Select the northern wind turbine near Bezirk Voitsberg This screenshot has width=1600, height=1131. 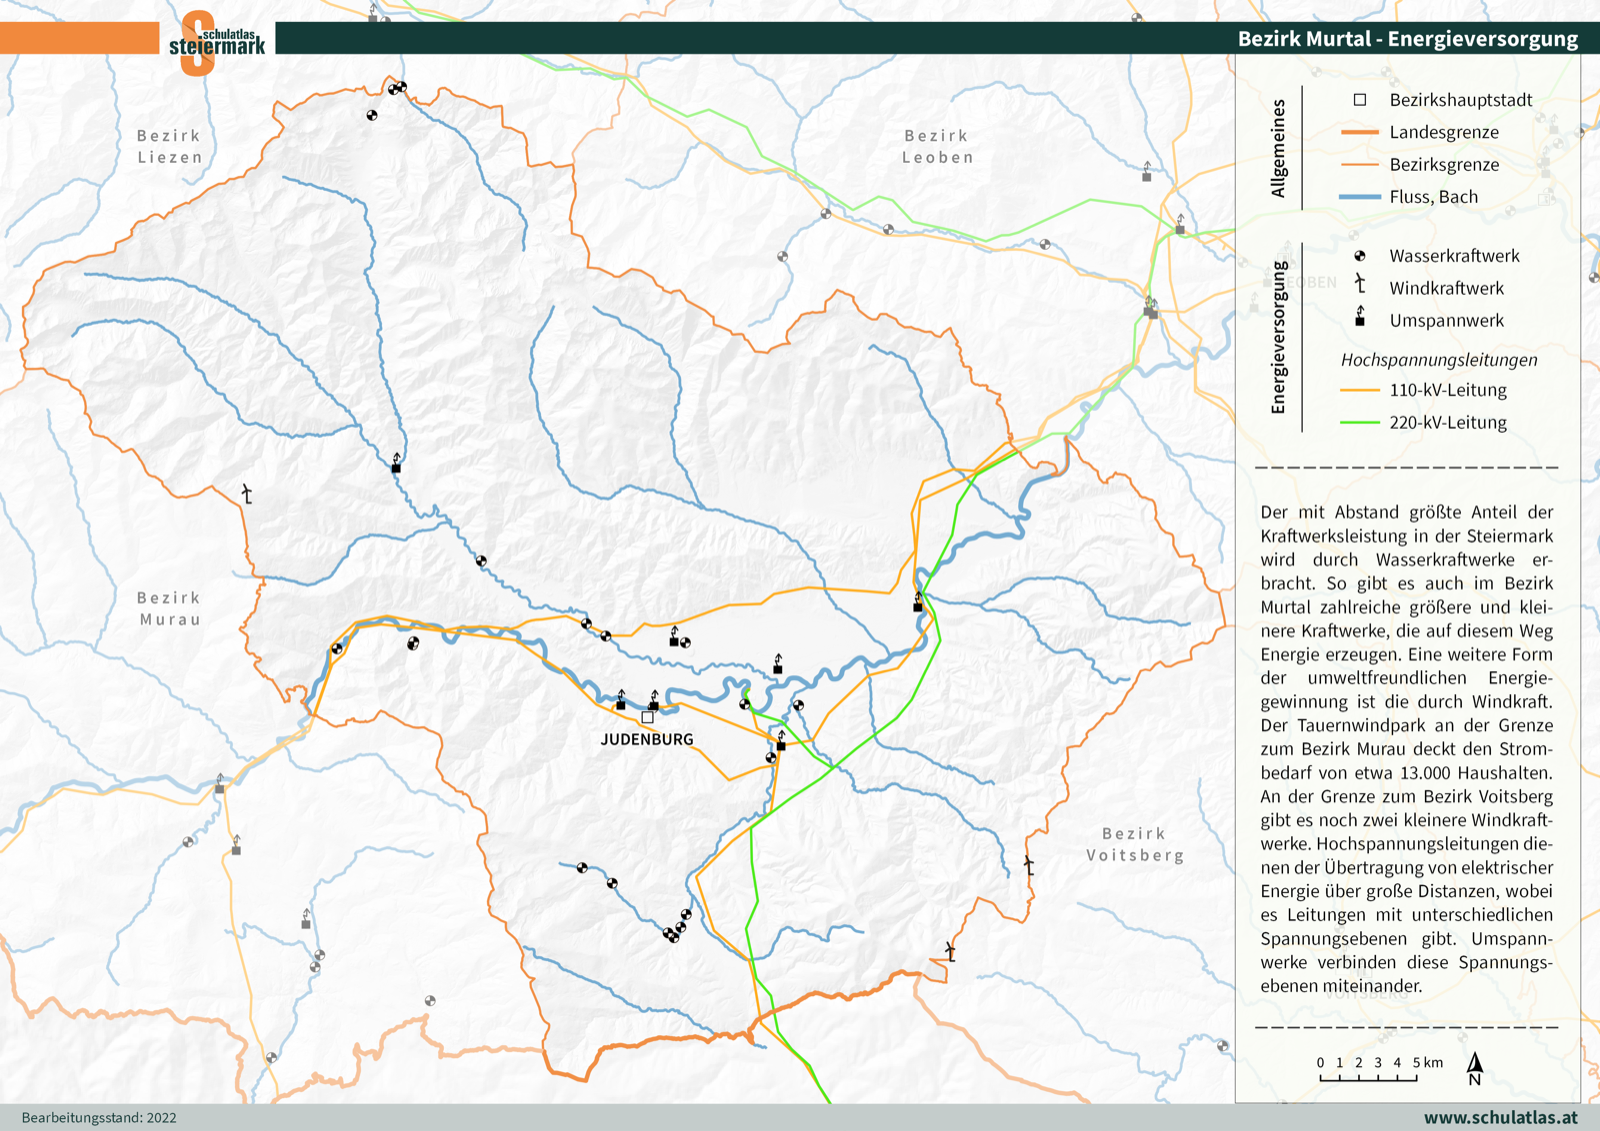coord(1029,865)
